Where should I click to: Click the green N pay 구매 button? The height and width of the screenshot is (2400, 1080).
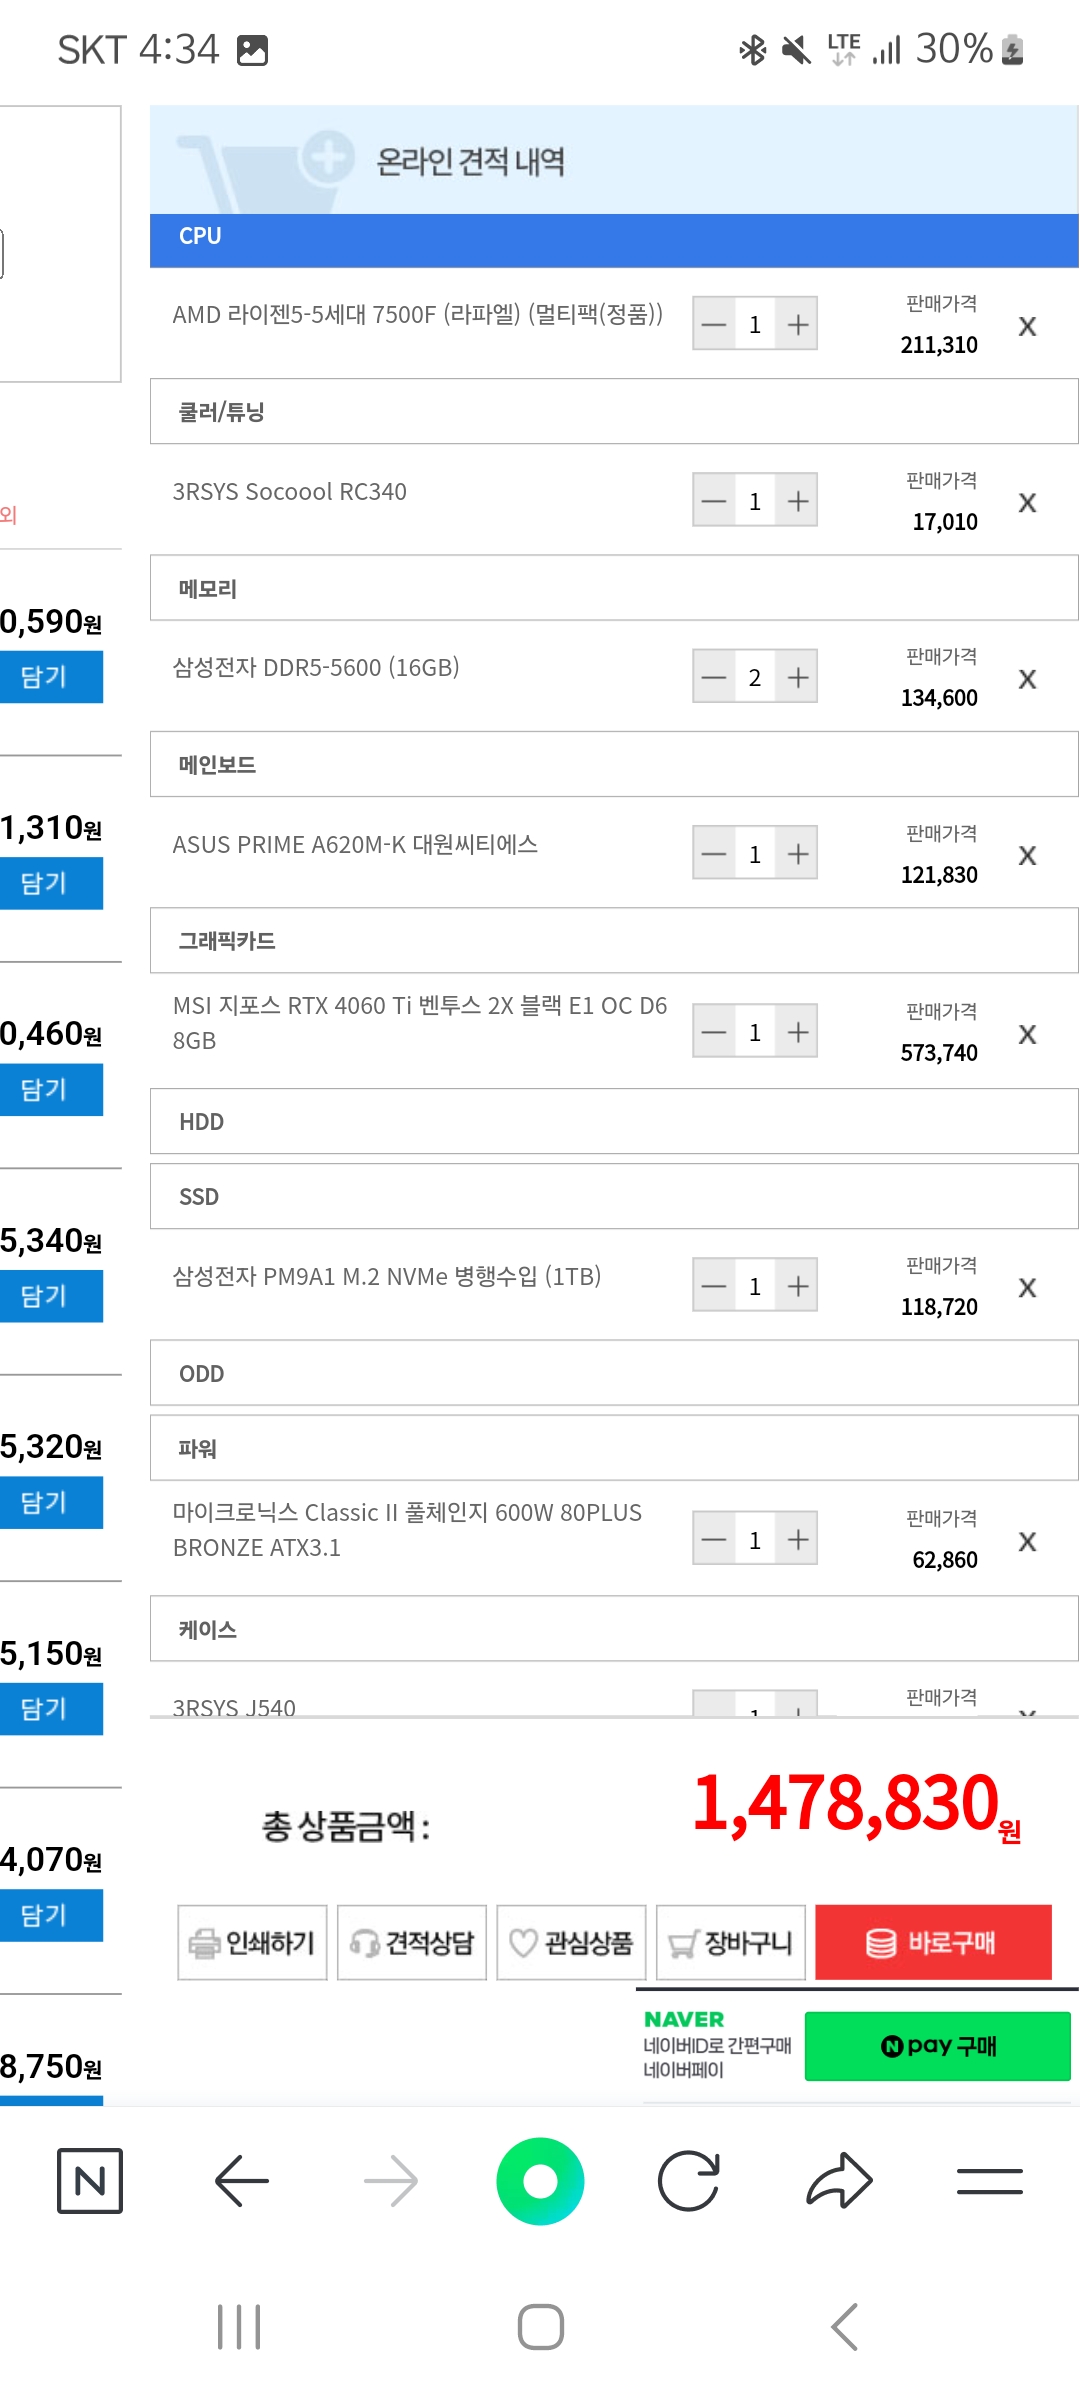[937, 2046]
